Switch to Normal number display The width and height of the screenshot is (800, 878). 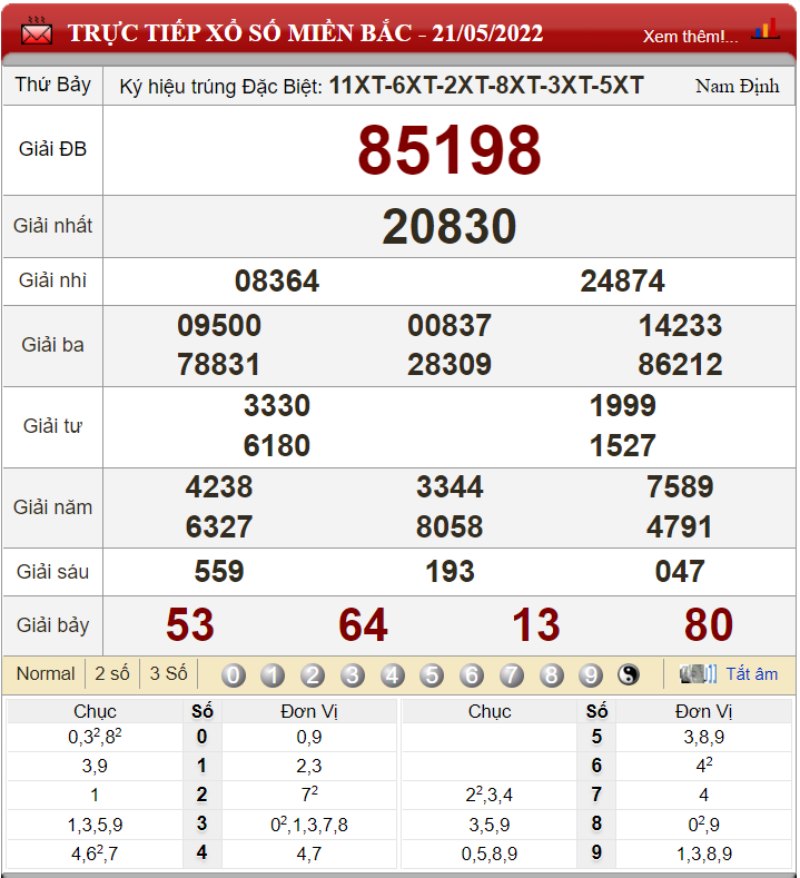tap(45, 674)
